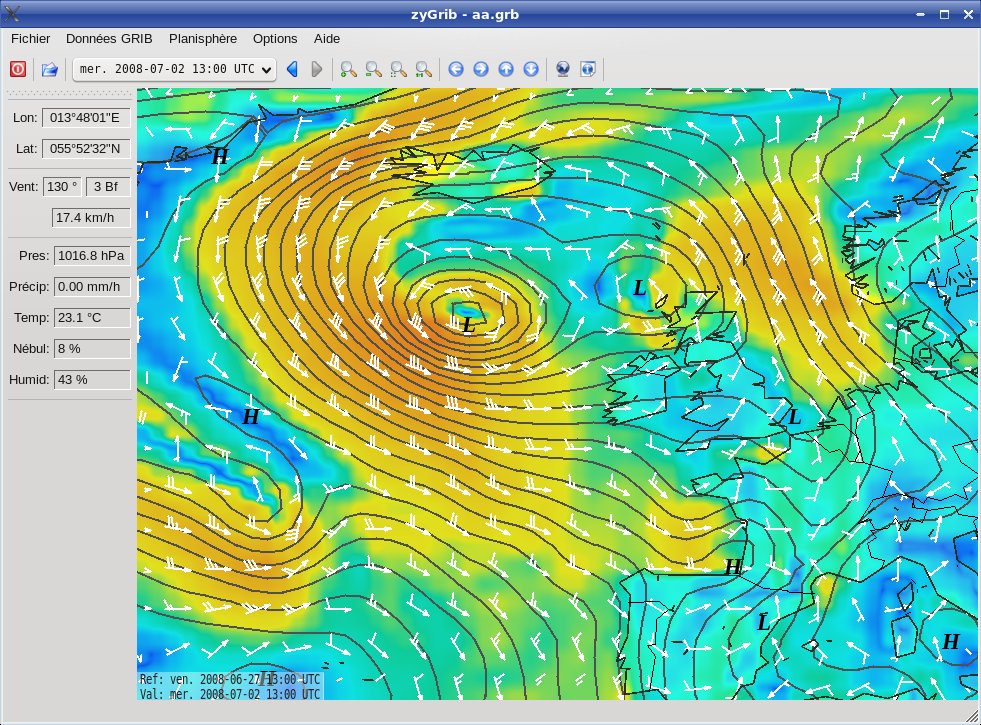
Task: Show GRIB file information icon
Action: click(588, 69)
